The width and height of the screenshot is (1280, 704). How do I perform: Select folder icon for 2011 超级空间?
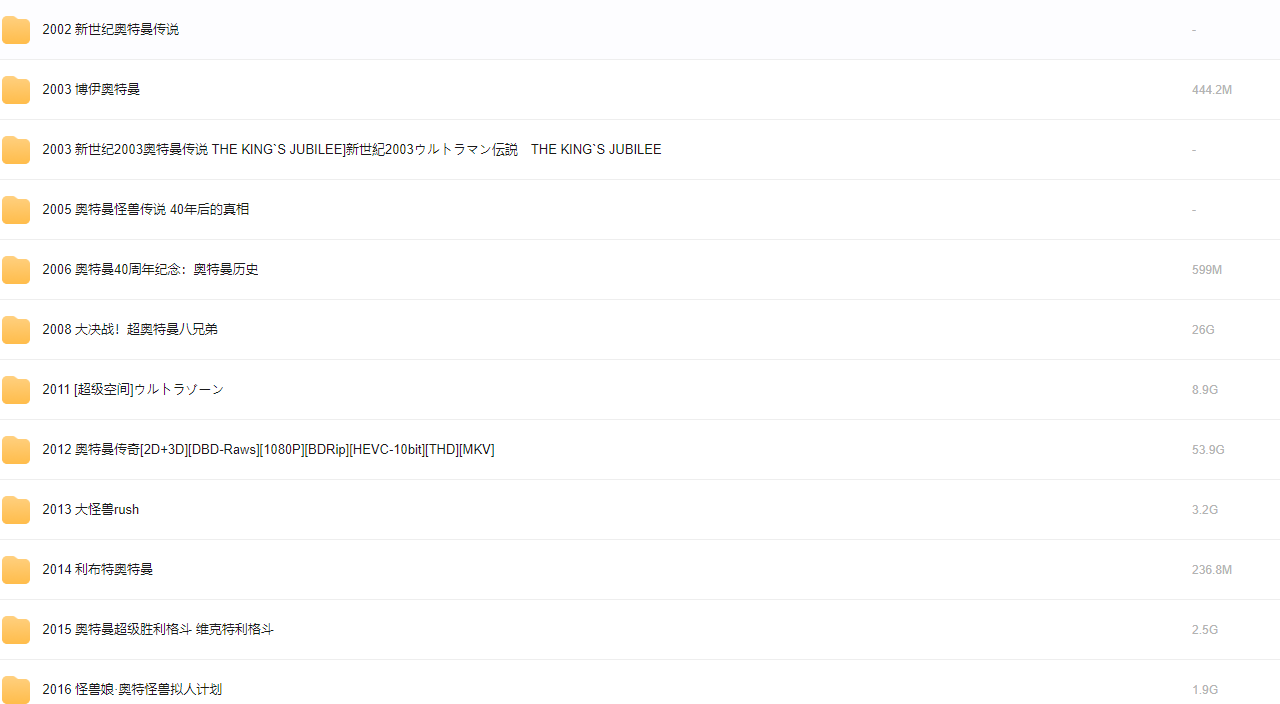tap(16, 390)
